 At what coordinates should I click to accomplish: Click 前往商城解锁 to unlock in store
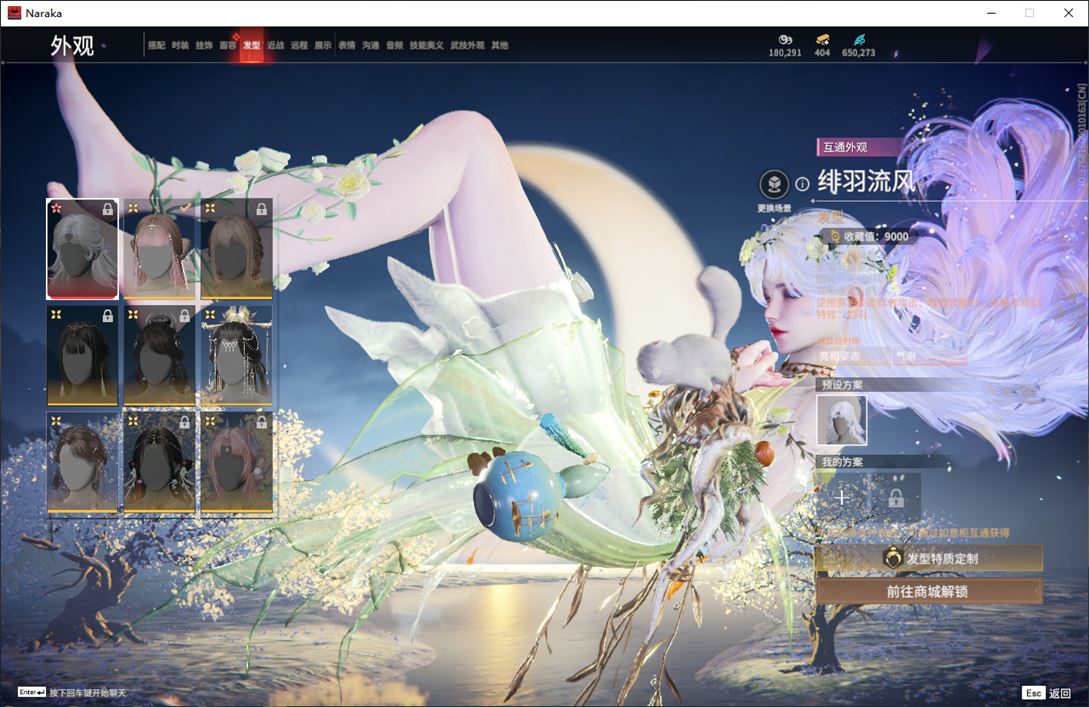click(929, 592)
